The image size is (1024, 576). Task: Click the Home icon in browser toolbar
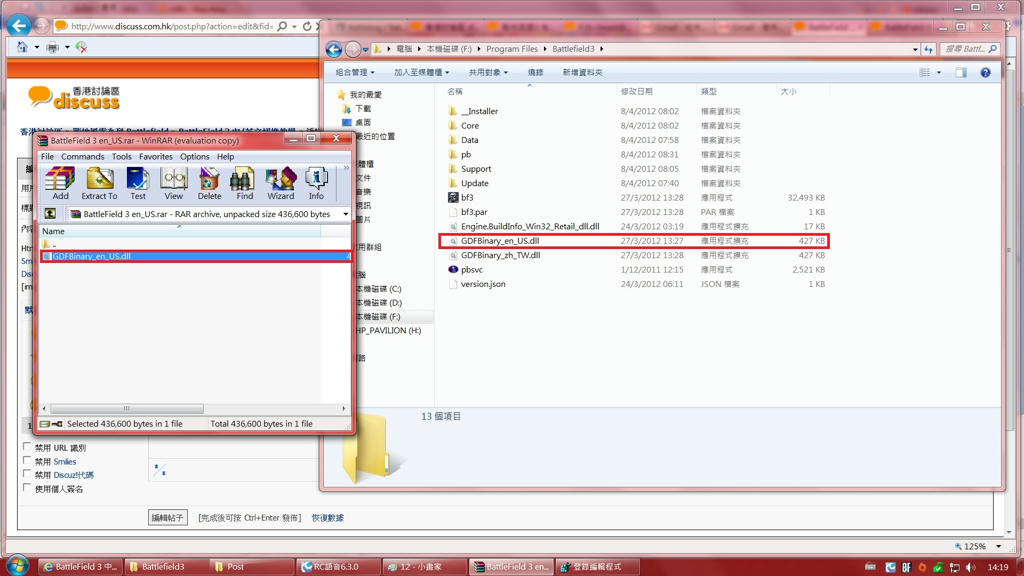tap(22, 47)
